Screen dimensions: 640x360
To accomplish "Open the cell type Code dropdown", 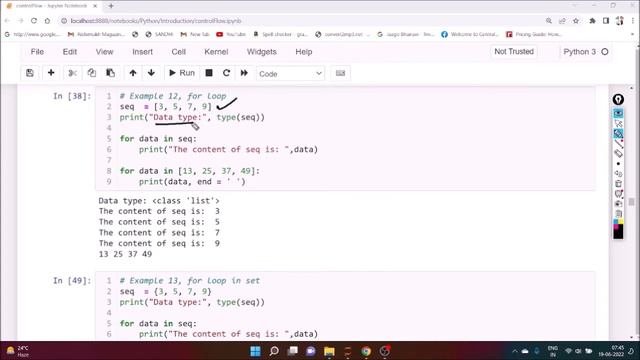I will pos(290,73).
